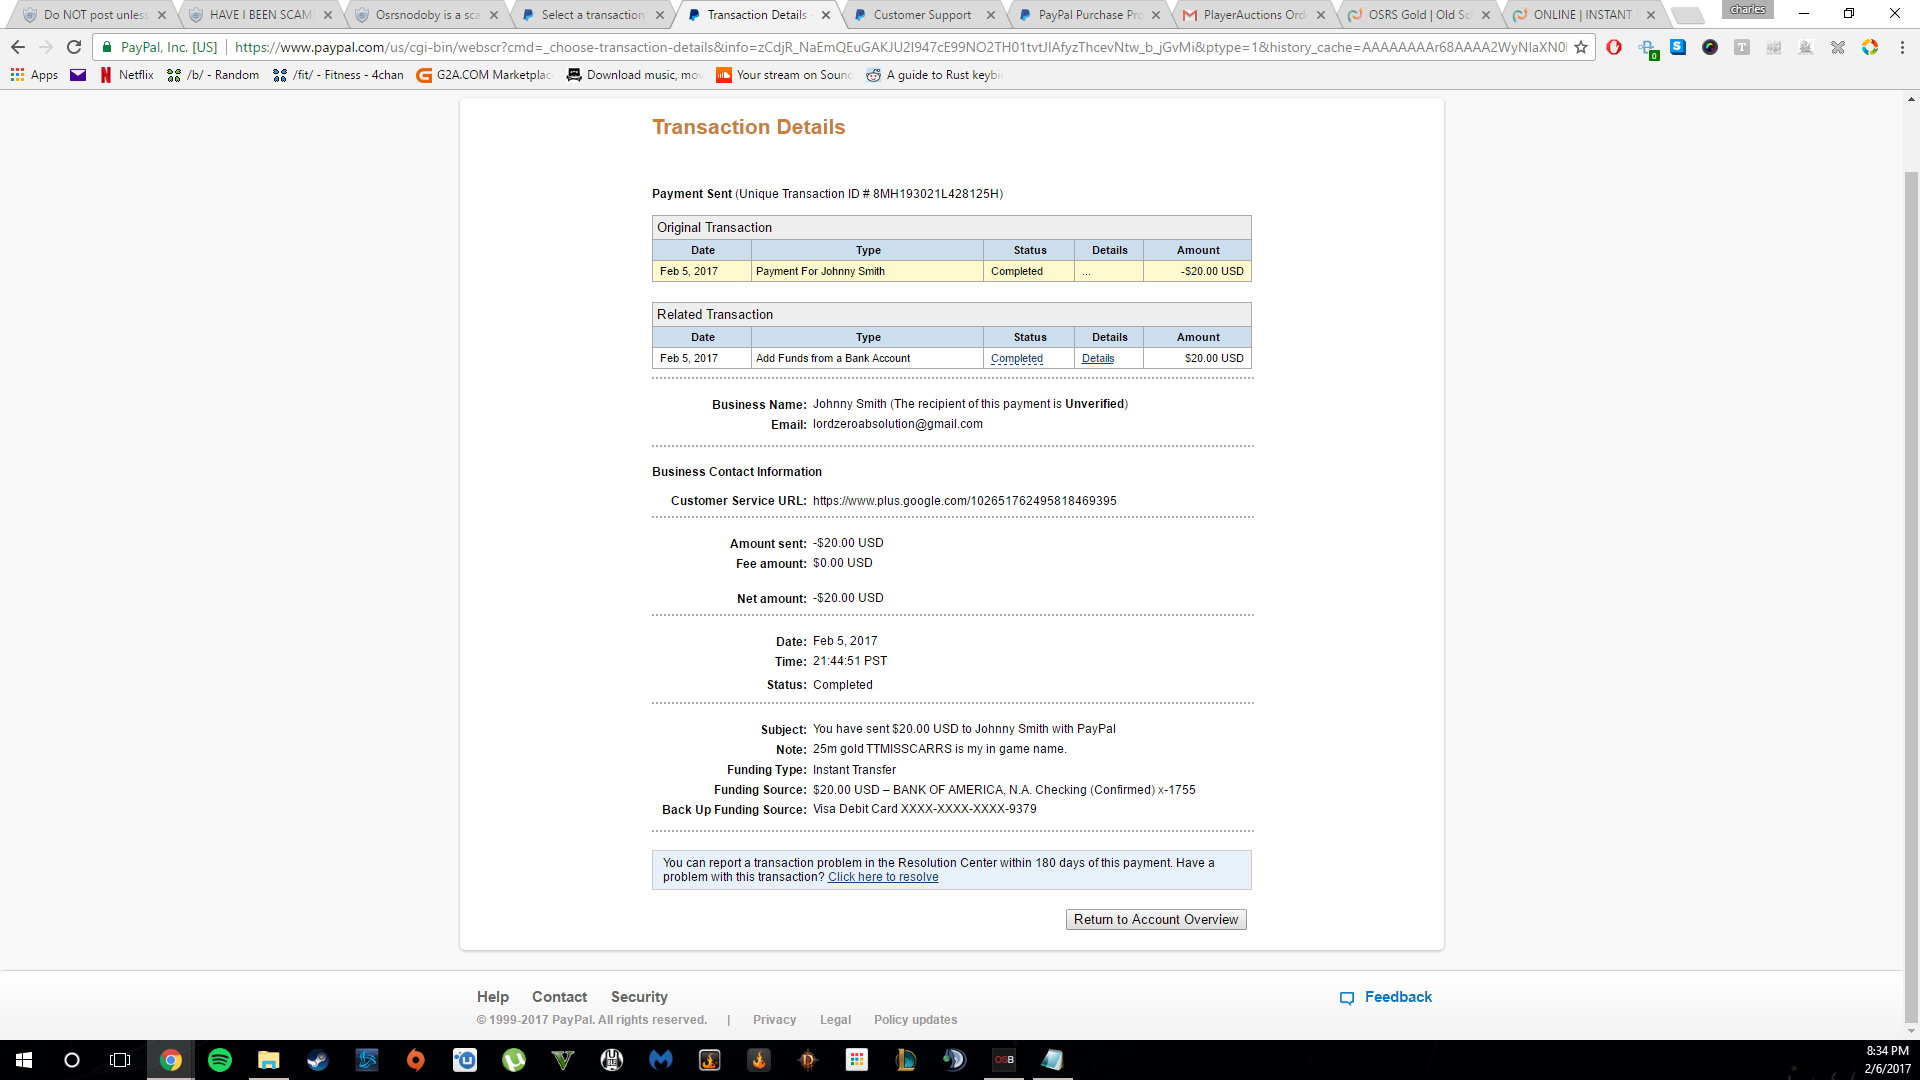Open Netflix bookmark
Viewport: 1920px width, 1080px height.
(126, 75)
